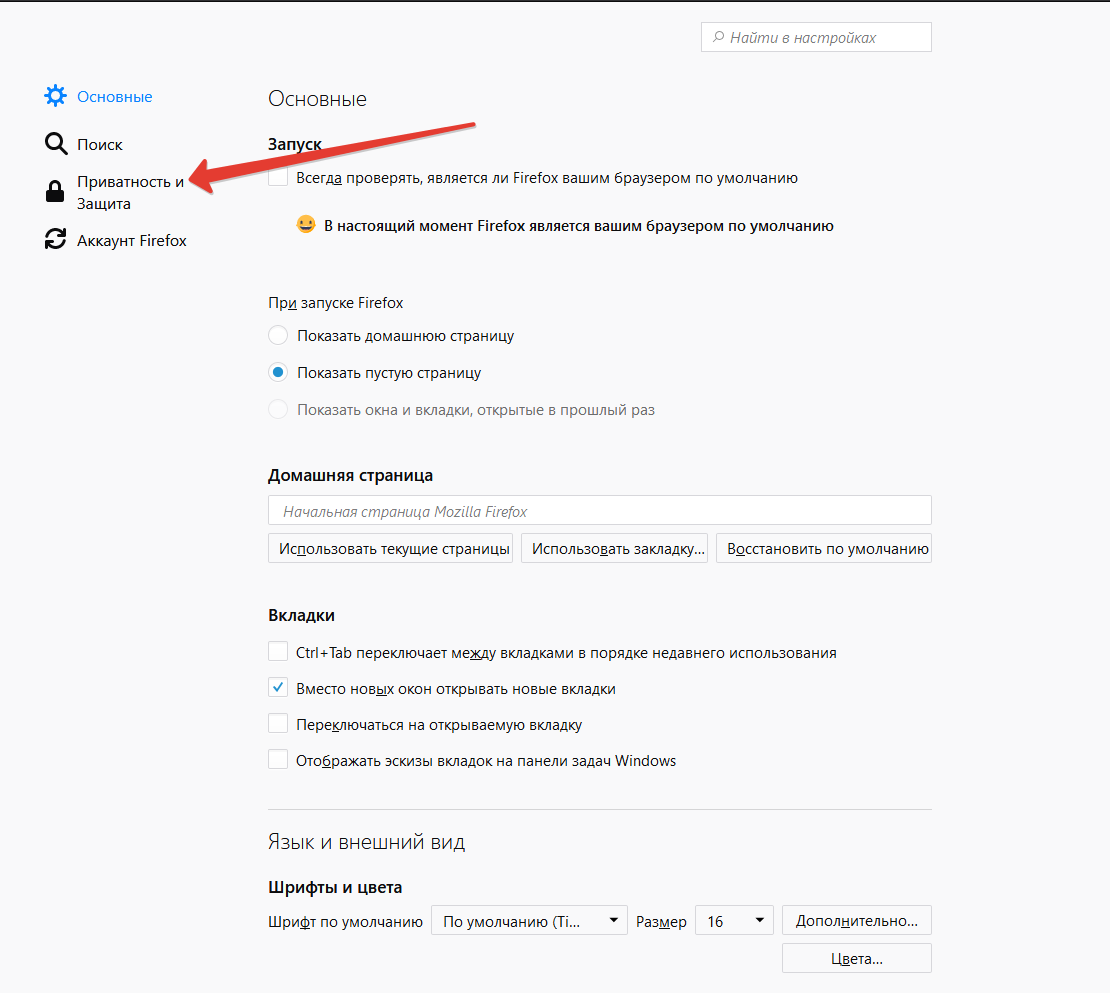Enable always check default browser checkbox
The height and width of the screenshot is (993, 1110).
[278, 177]
